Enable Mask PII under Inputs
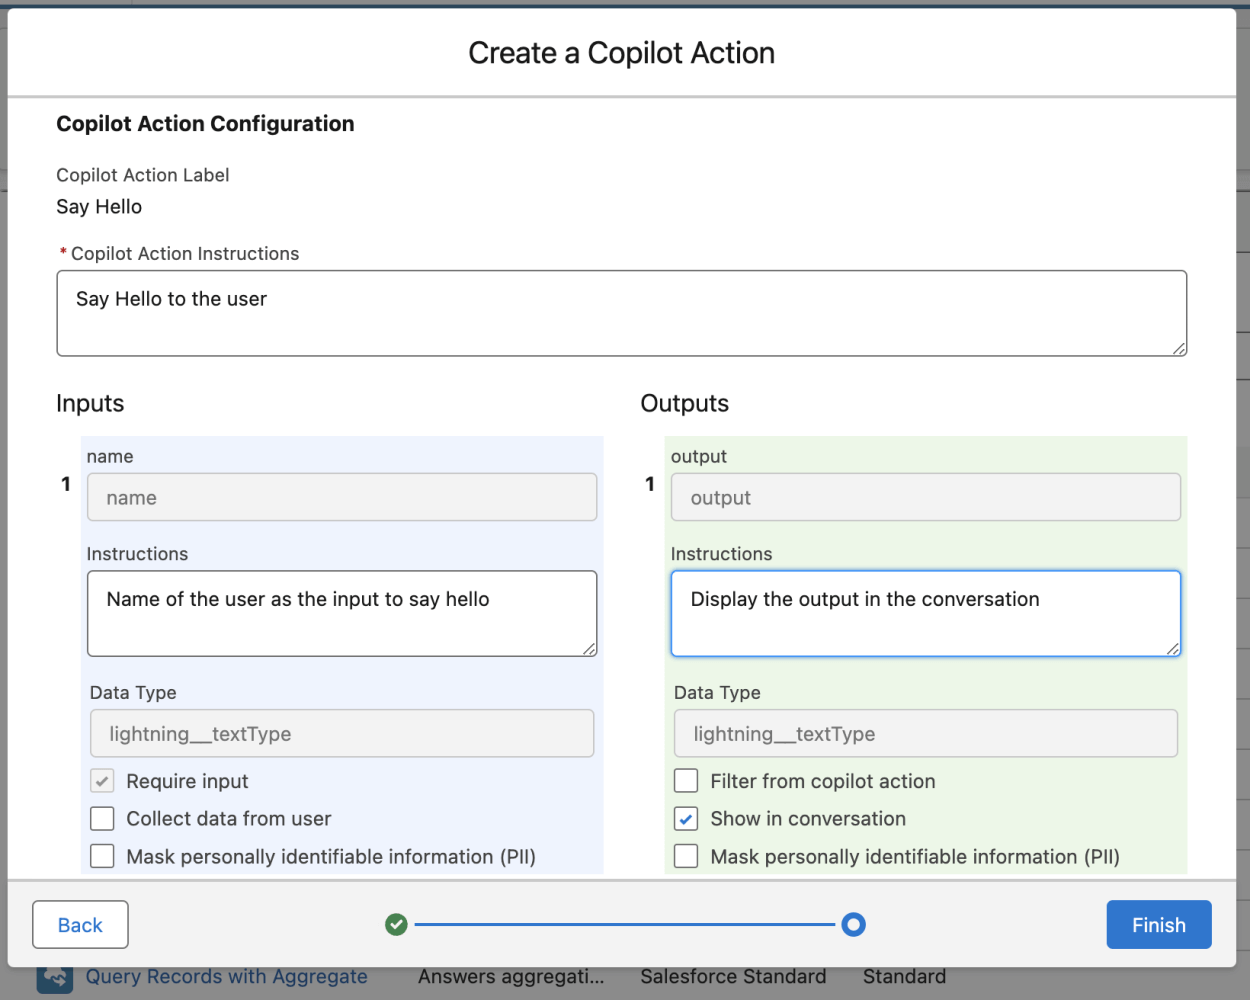 coord(102,857)
